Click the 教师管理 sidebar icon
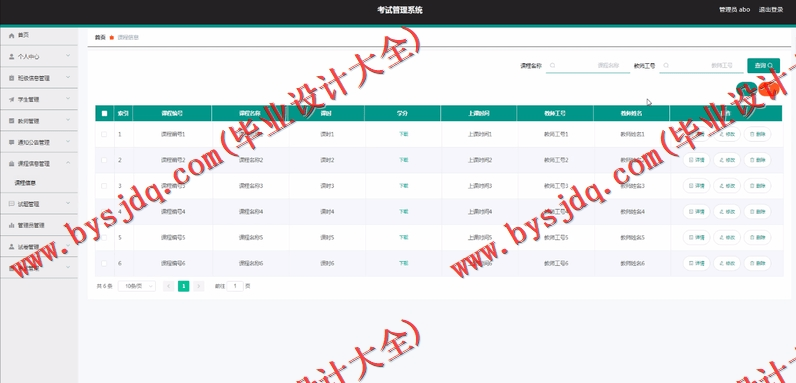The width and height of the screenshot is (796, 383). point(12,121)
